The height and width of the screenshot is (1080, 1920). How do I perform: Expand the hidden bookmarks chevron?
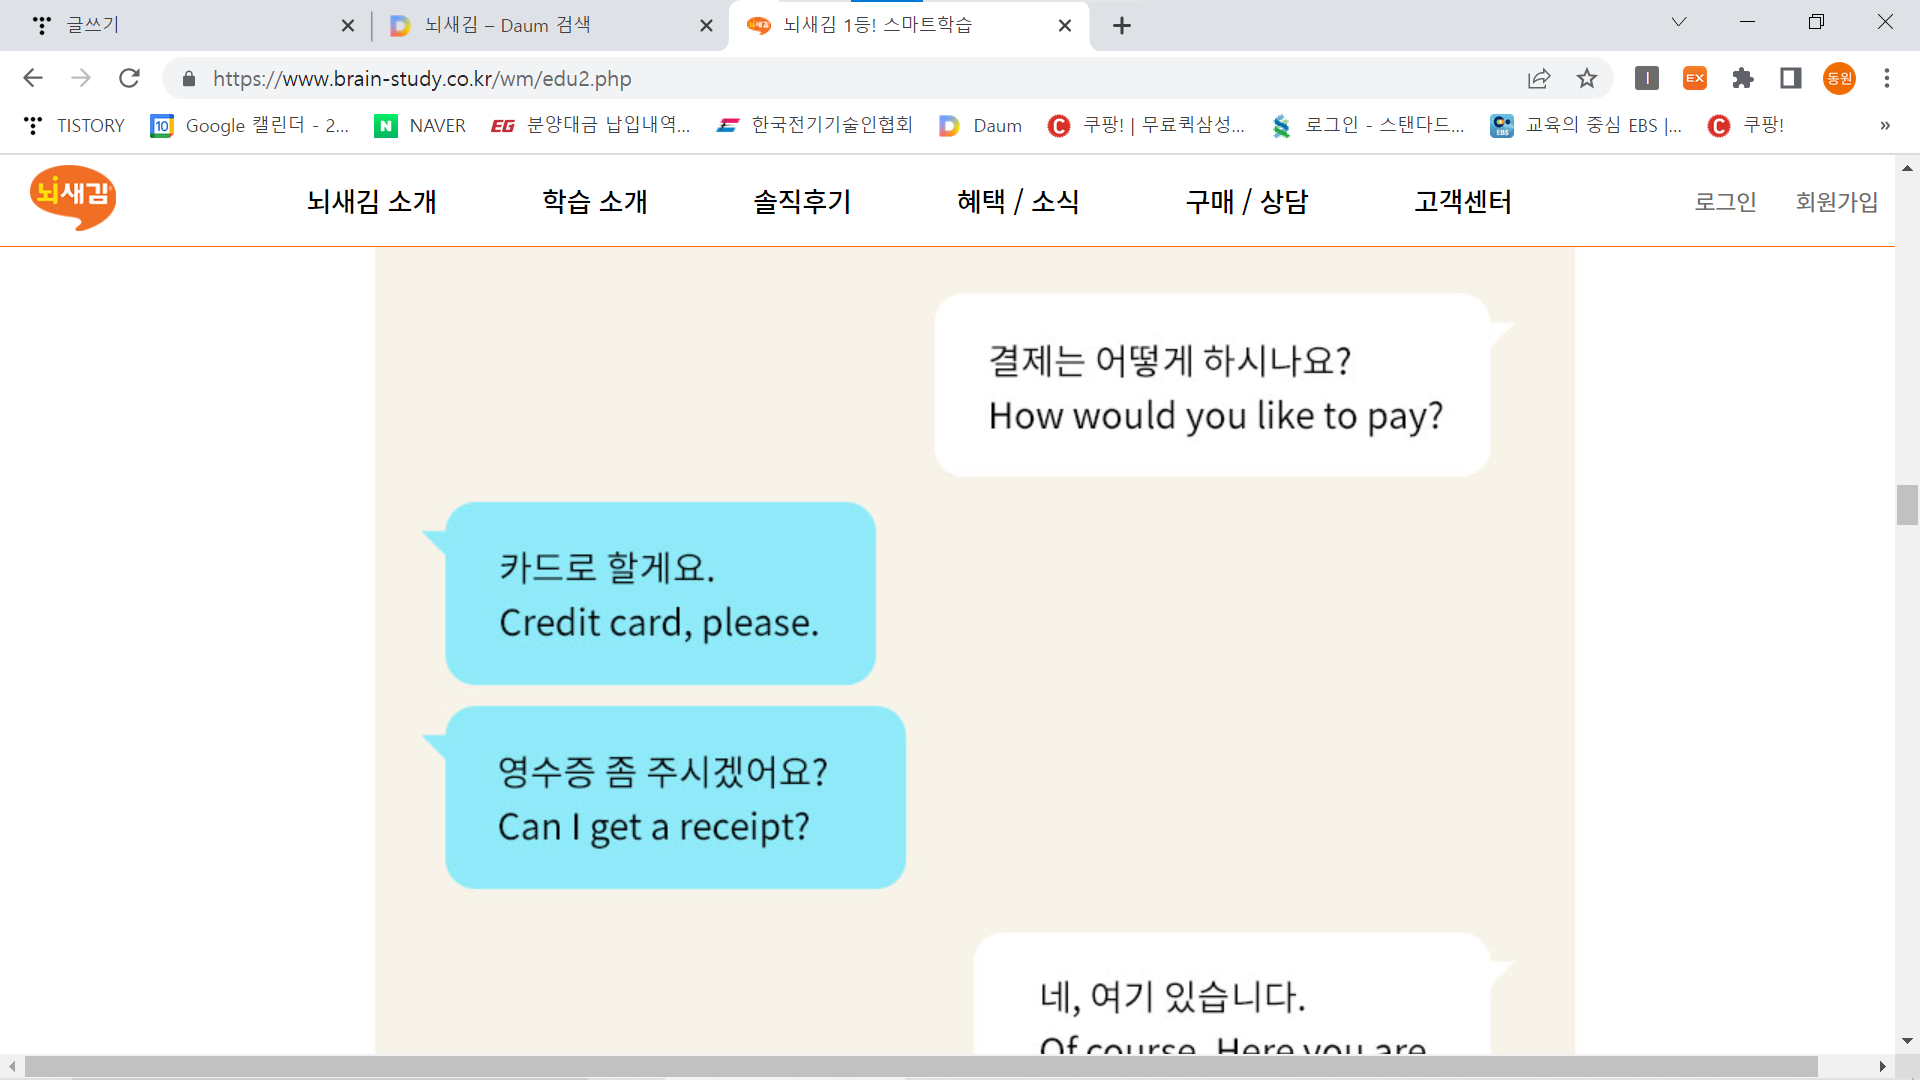coord(1884,125)
